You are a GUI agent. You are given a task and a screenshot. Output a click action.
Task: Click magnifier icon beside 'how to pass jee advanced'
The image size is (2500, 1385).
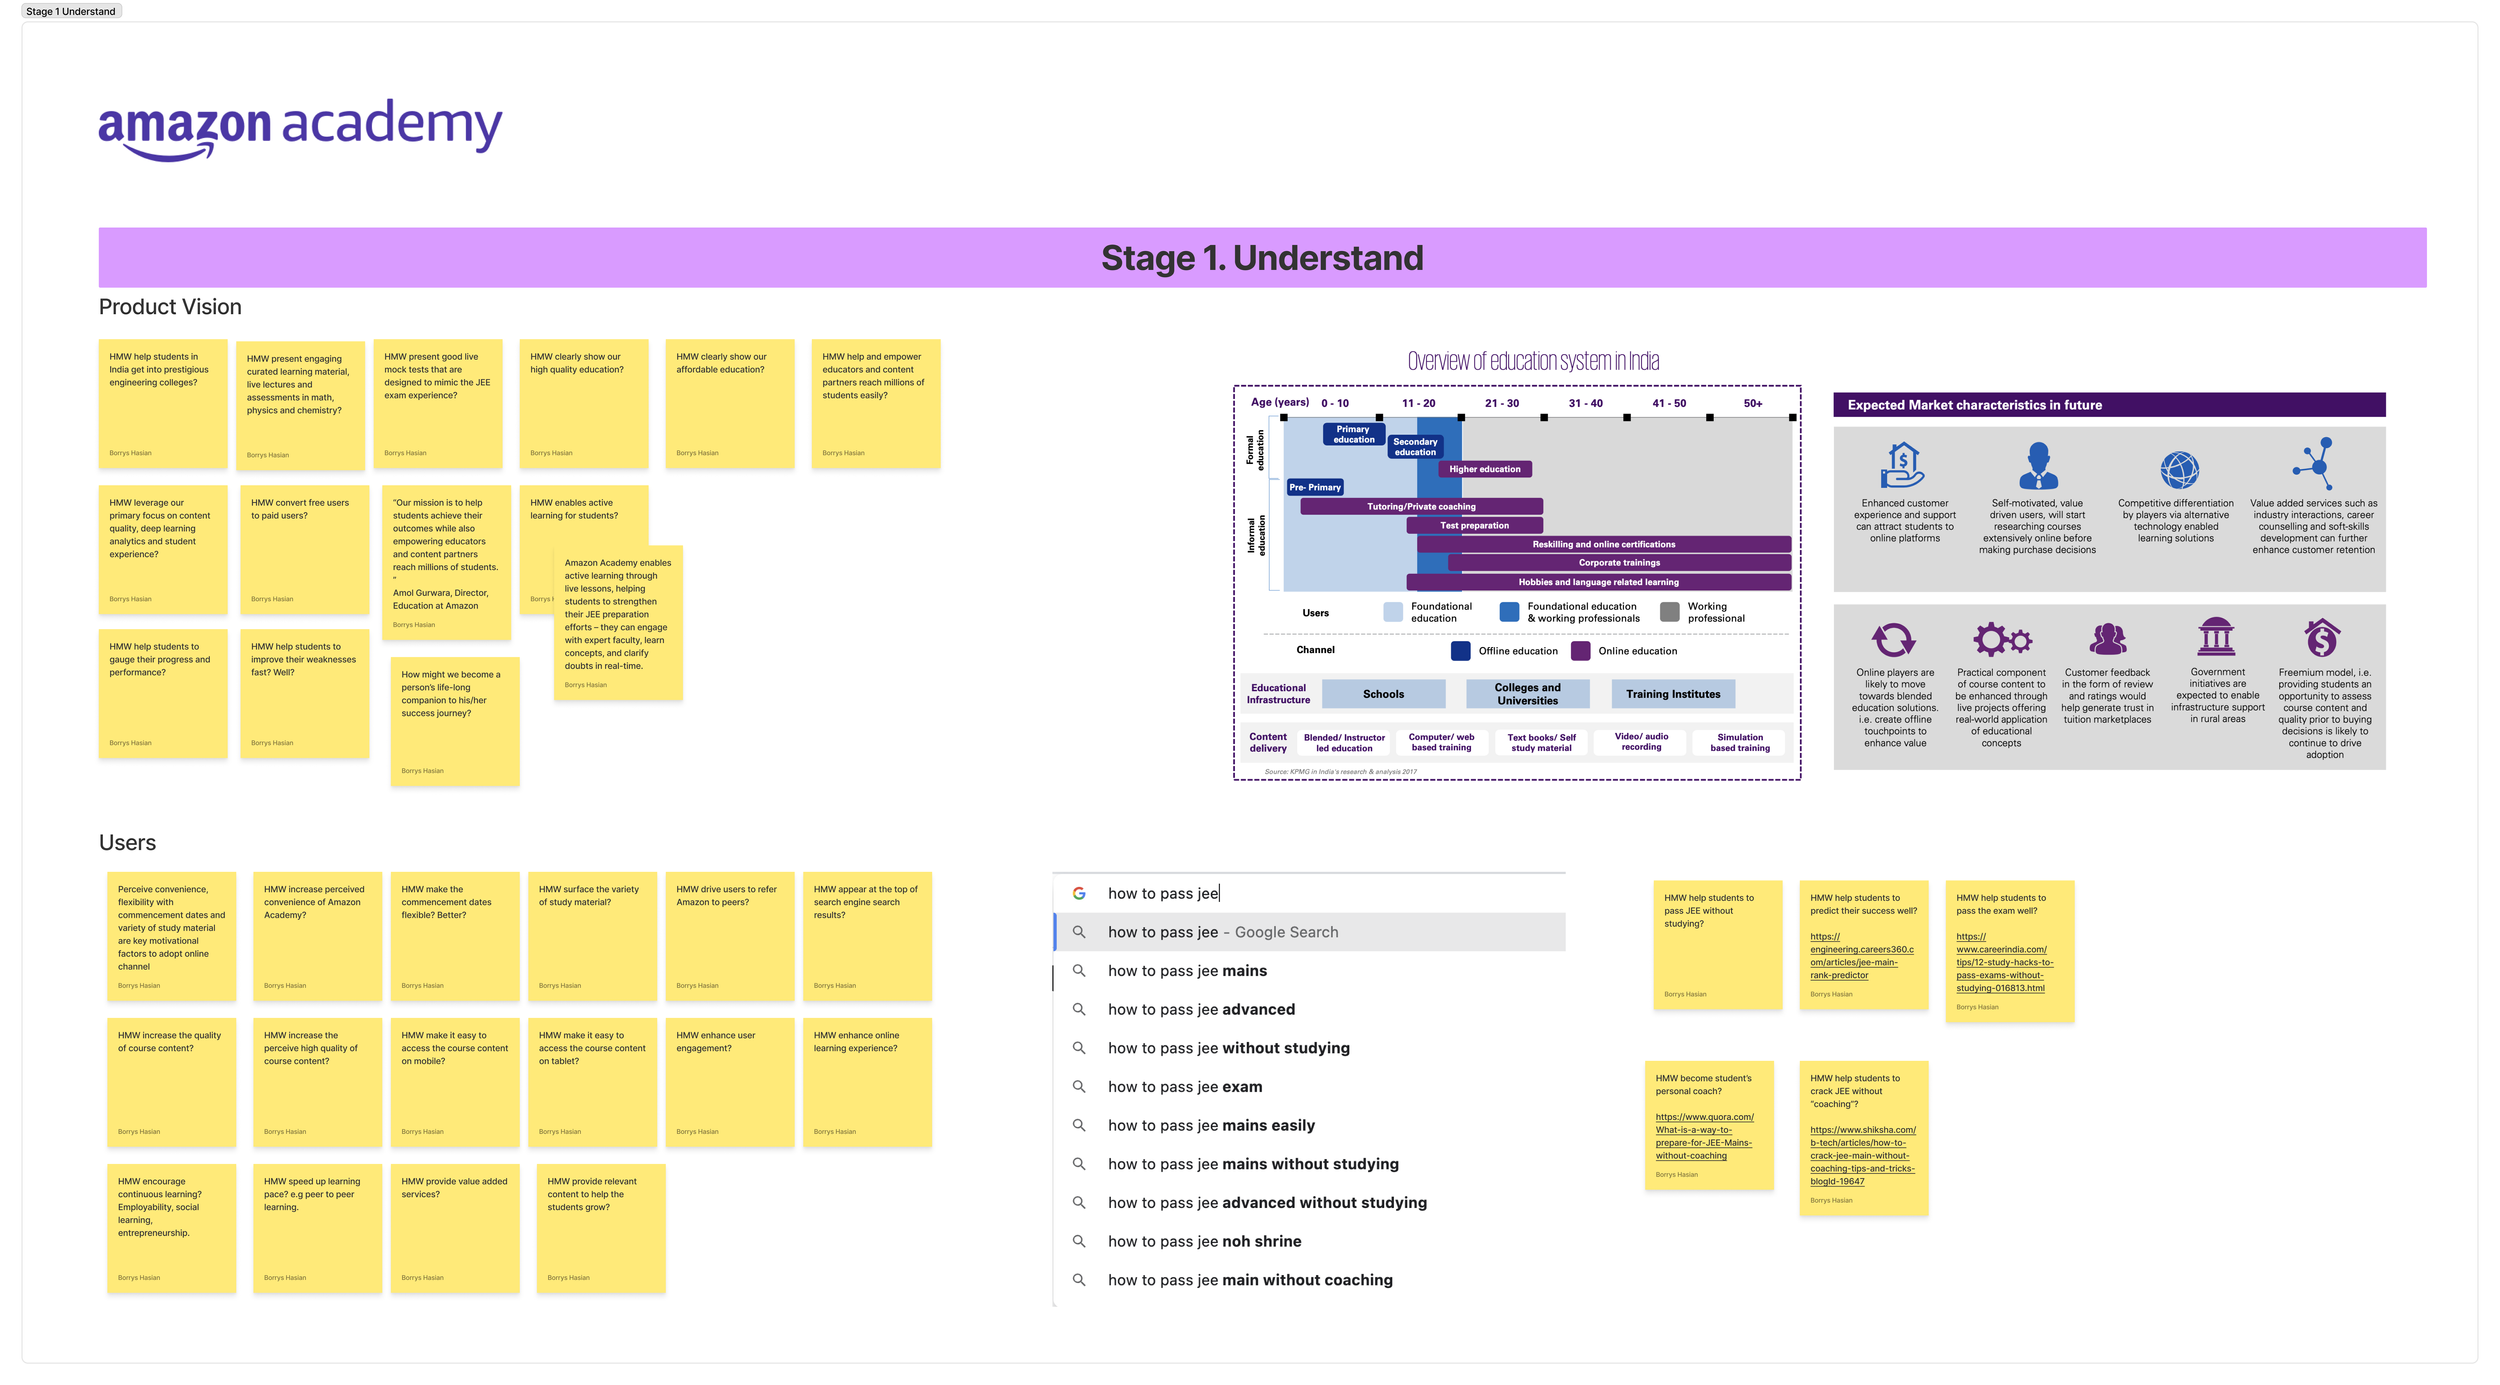(1079, 1009)
